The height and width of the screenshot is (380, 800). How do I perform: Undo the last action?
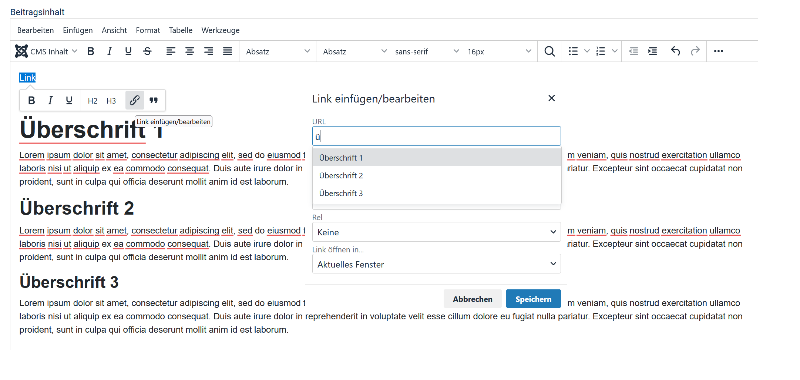(676, 51)
